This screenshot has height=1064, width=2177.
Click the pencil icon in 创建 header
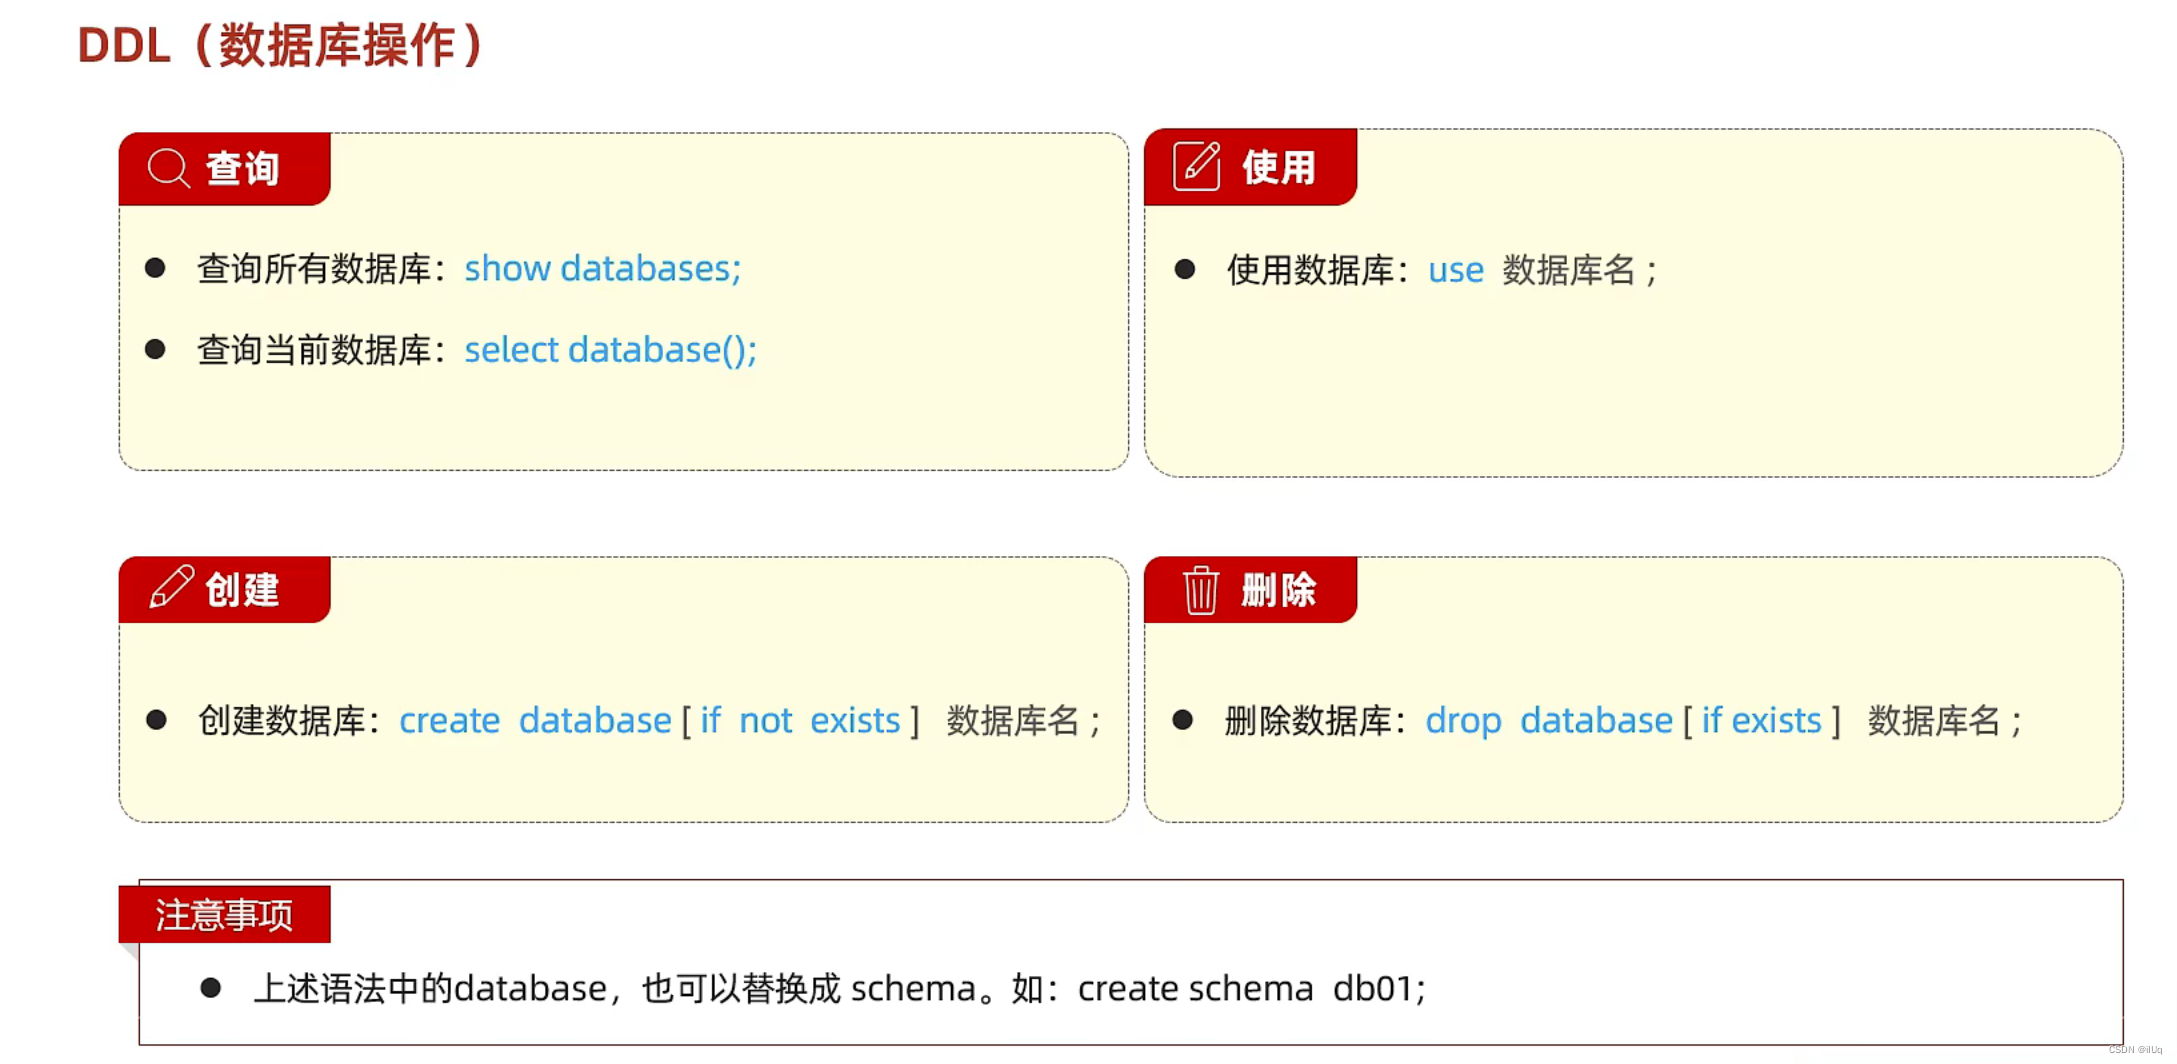tap(171, 587)
